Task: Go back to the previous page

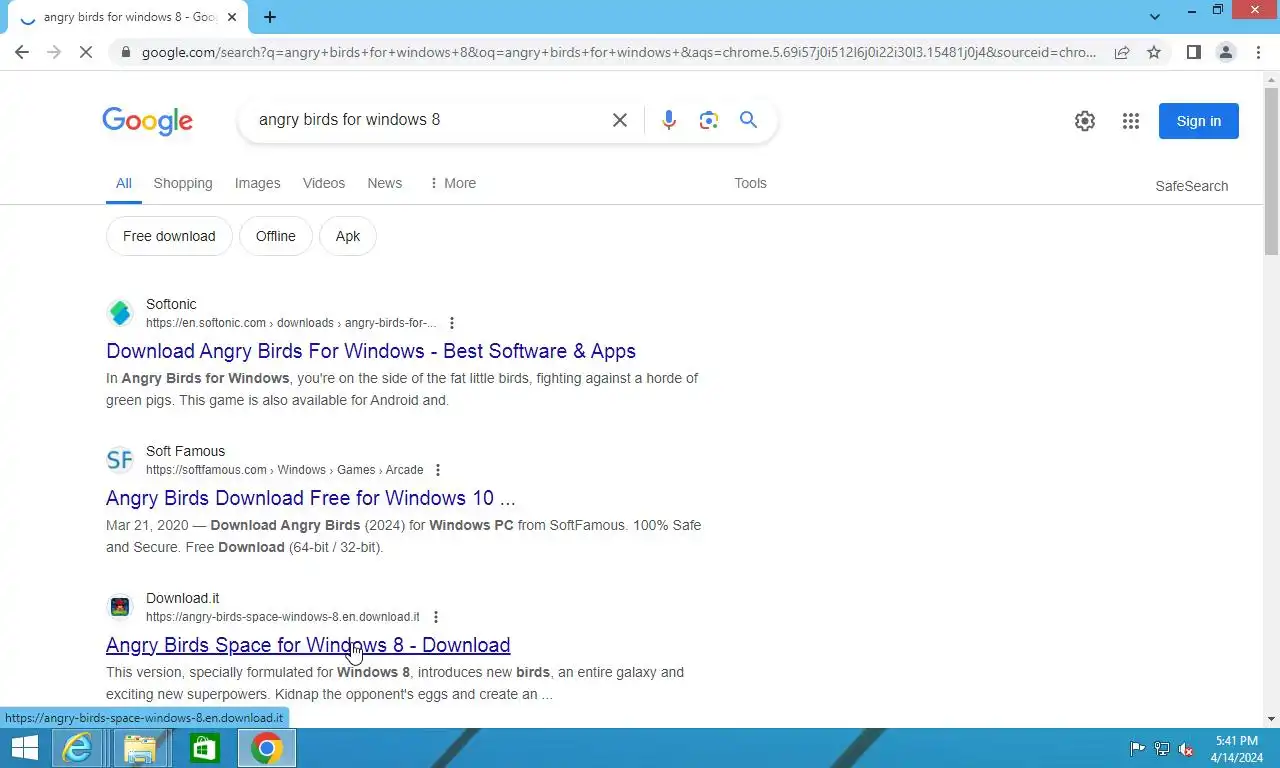Action: point(22,52)
